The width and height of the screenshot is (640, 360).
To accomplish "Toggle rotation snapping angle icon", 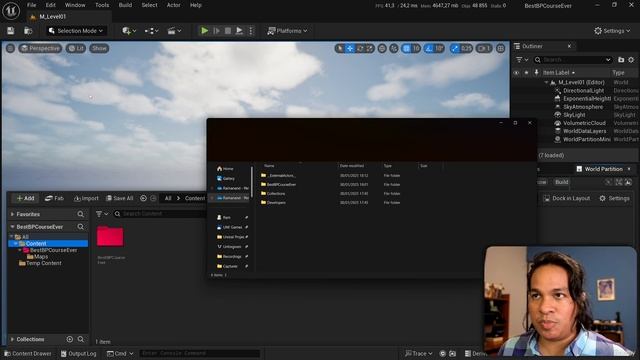I will click(429, 48).
